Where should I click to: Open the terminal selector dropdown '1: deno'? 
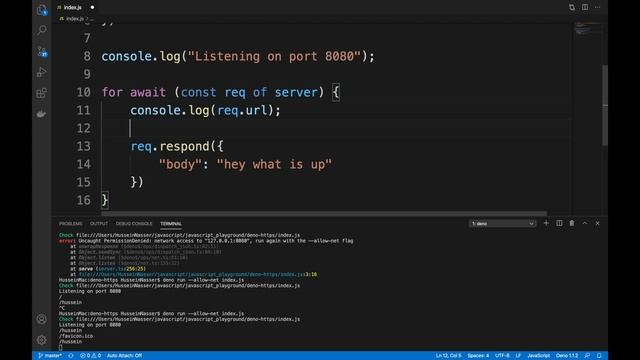(502, 224)
